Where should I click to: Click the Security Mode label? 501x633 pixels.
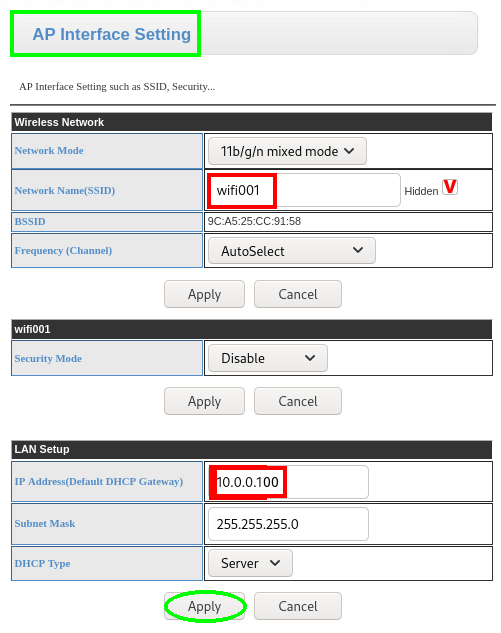(48, 358)
